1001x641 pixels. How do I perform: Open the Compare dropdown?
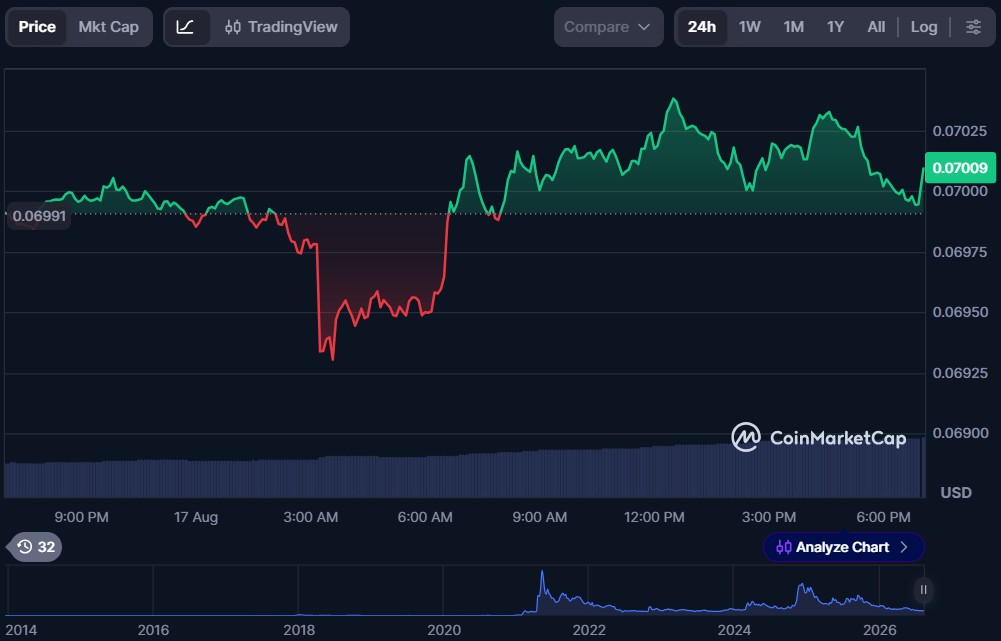coord(608,27)
